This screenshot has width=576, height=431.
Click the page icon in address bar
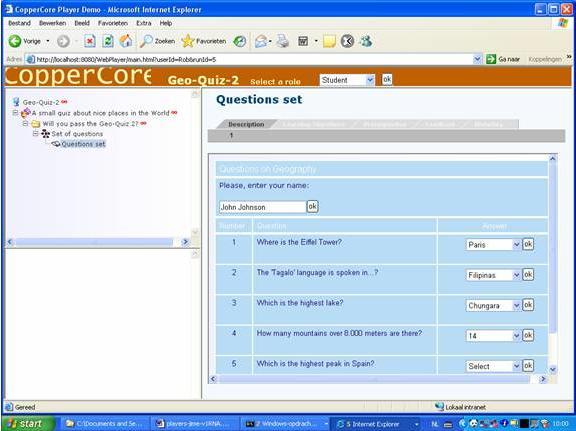pyautogui.click(x=31, y=59)
